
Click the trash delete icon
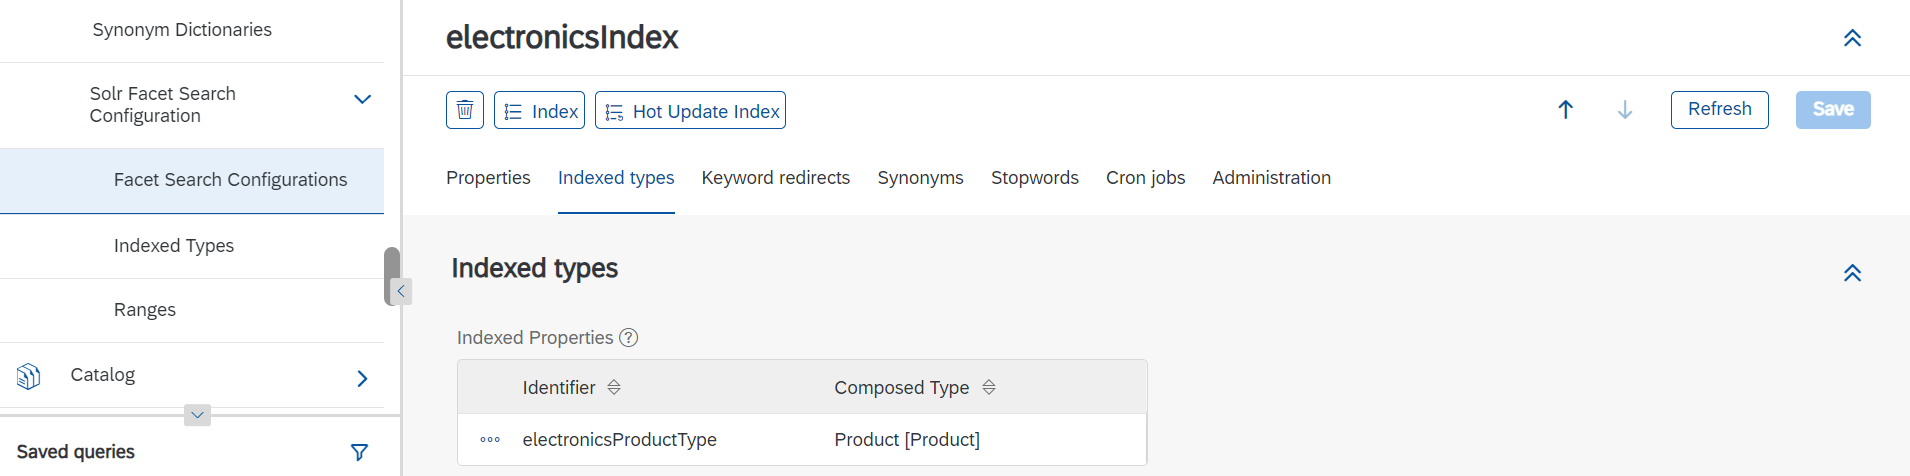click(465, 110)
